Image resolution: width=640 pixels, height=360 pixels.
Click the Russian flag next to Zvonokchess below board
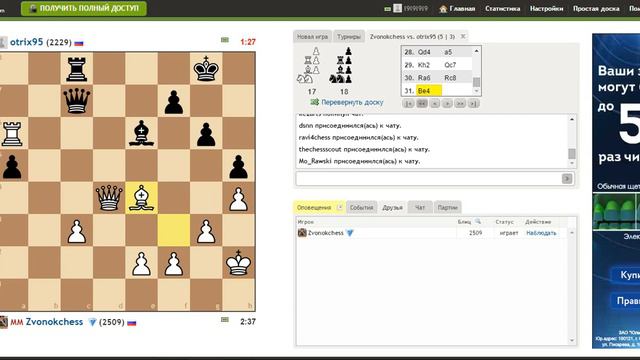tap(131, 323)
